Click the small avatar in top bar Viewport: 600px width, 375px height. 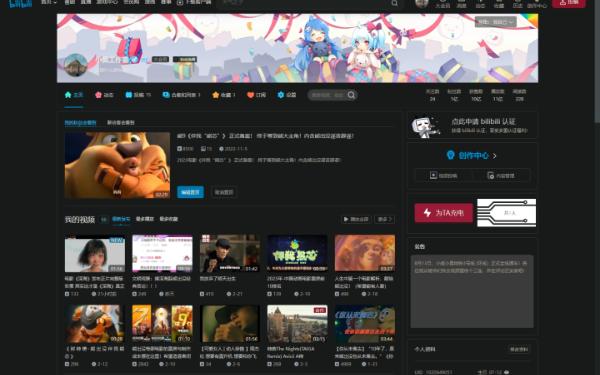point(422,3)
